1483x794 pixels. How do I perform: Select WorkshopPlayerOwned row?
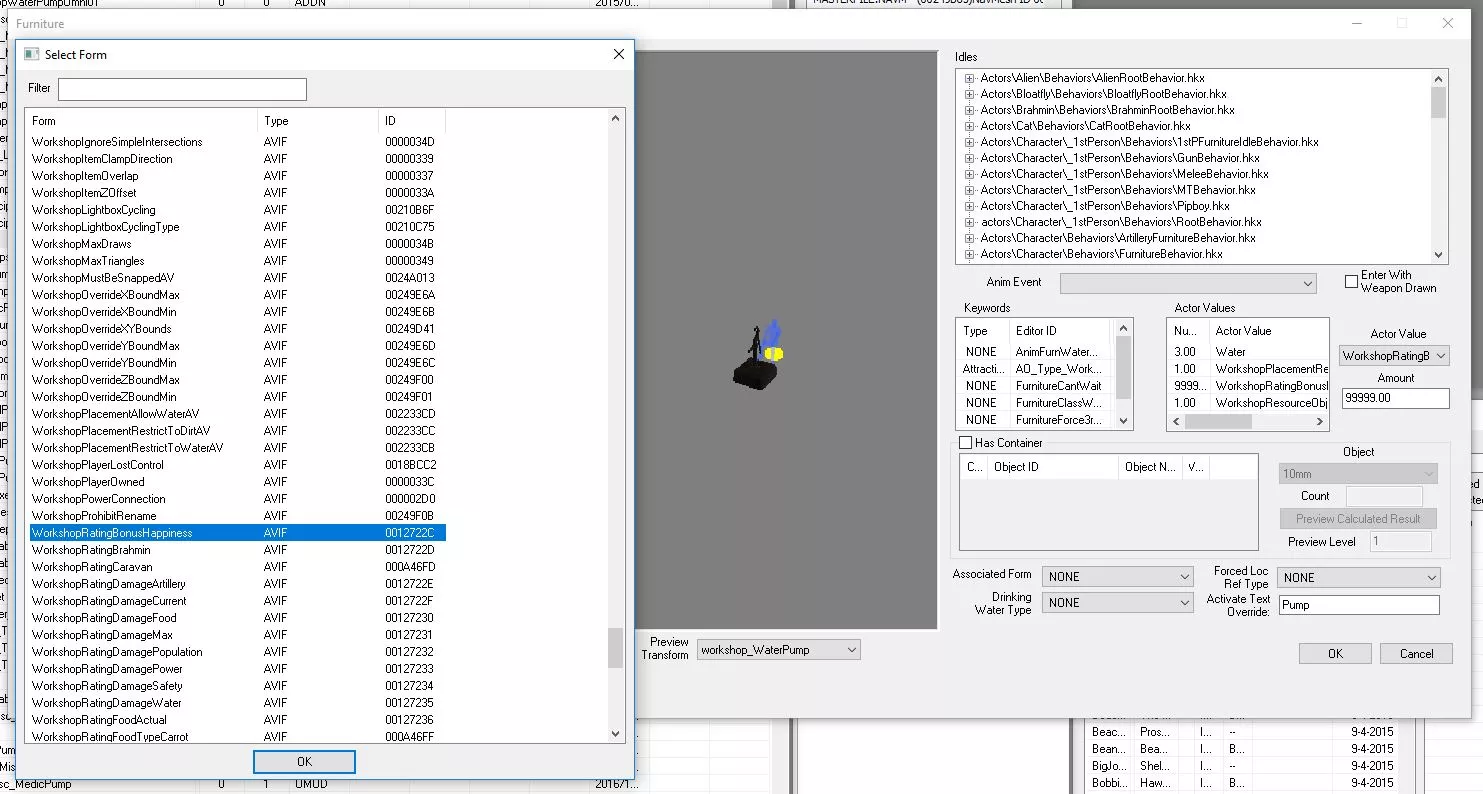tap(238, 482)
